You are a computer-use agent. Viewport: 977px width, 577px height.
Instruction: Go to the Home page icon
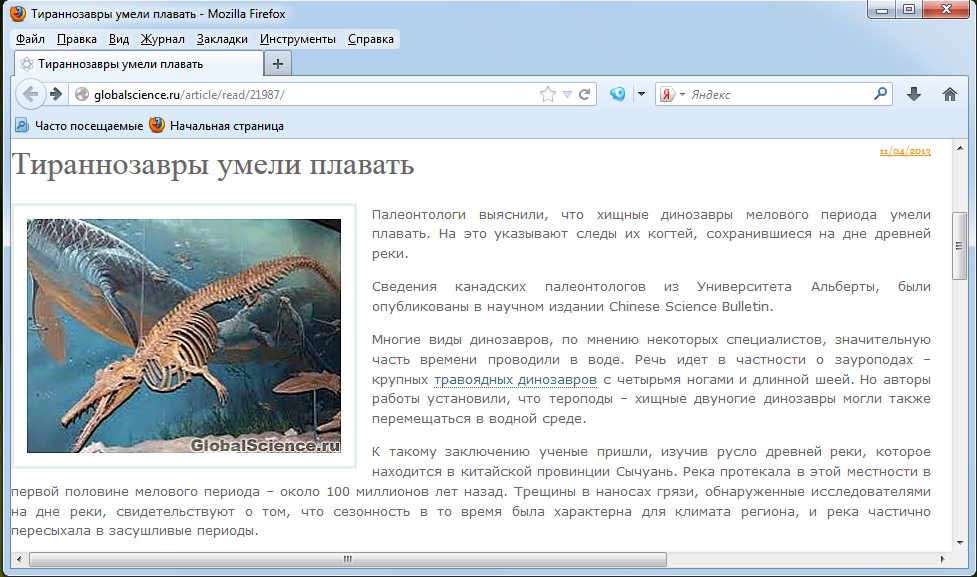[950, 94]
